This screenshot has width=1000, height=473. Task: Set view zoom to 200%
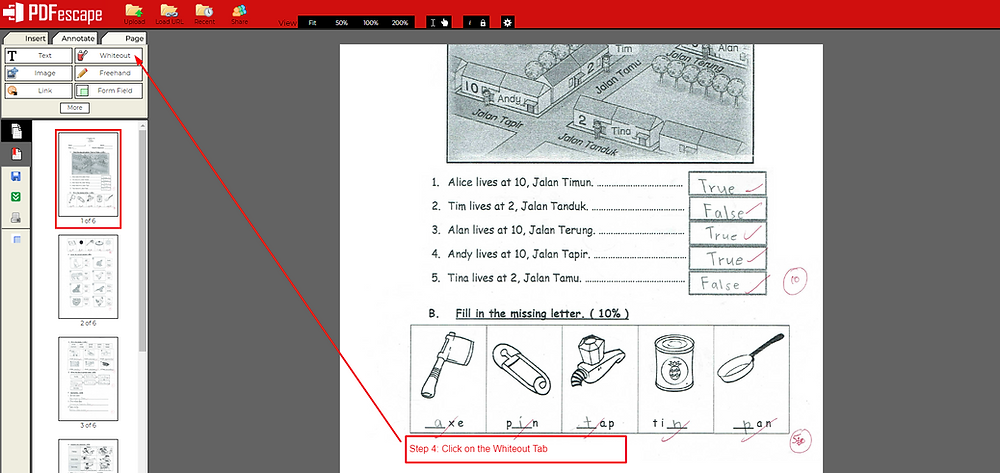tap(400, 22)
